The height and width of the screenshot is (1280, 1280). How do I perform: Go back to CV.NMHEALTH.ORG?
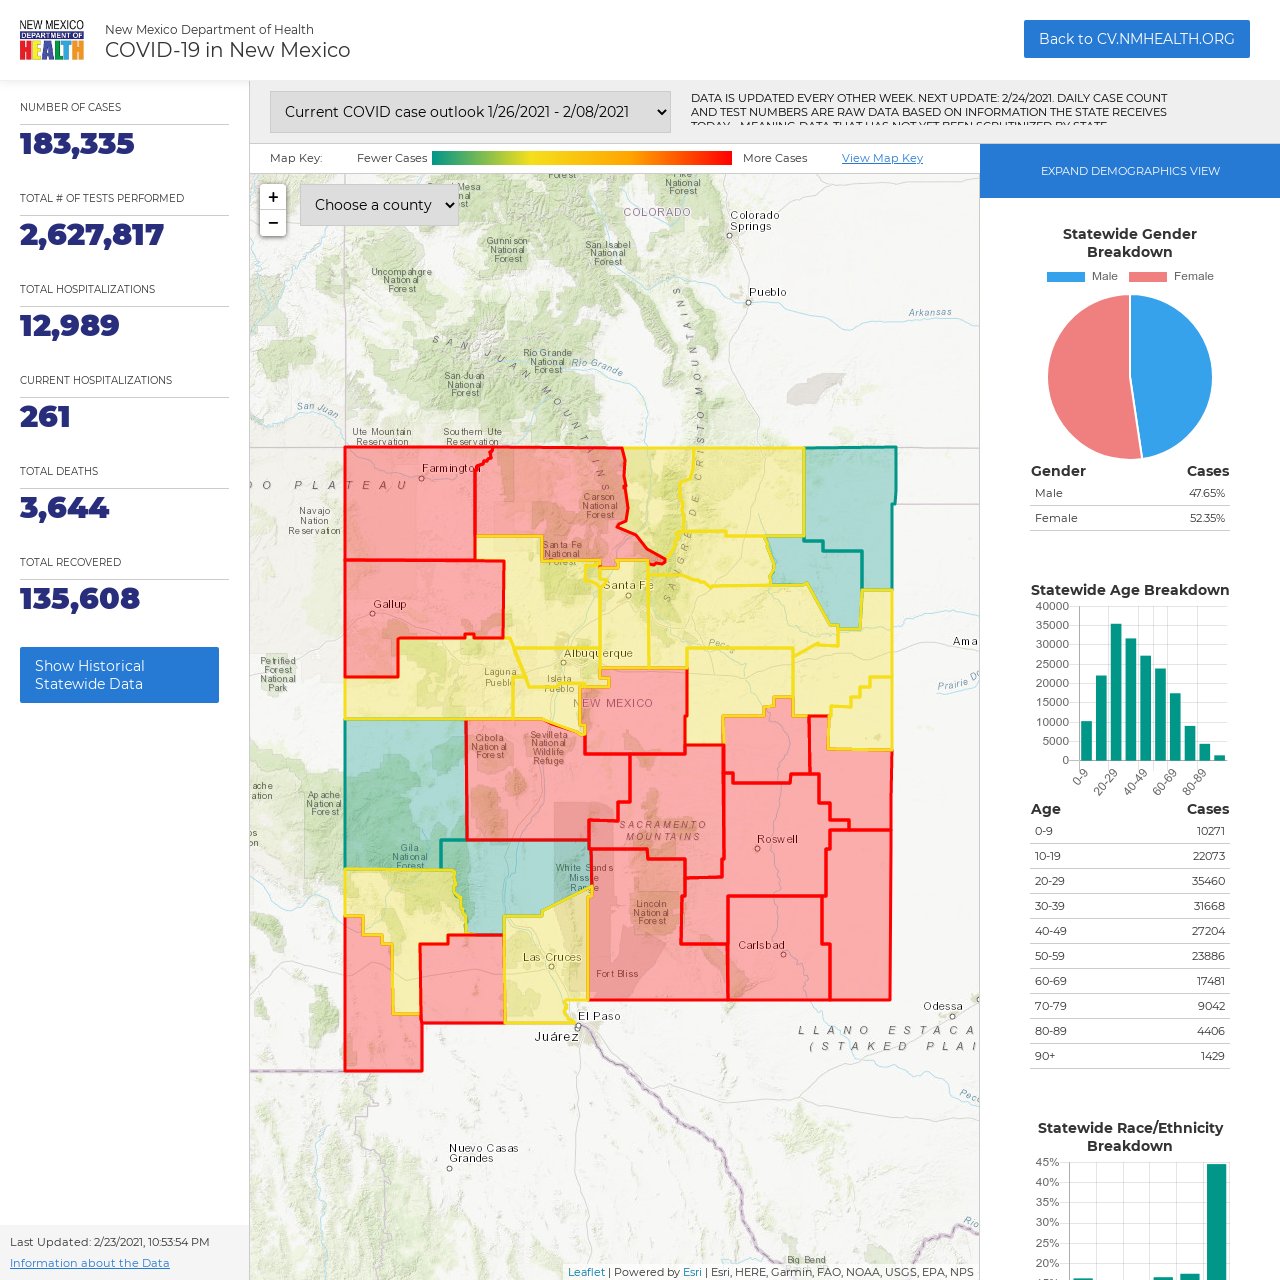(1136, 39)
